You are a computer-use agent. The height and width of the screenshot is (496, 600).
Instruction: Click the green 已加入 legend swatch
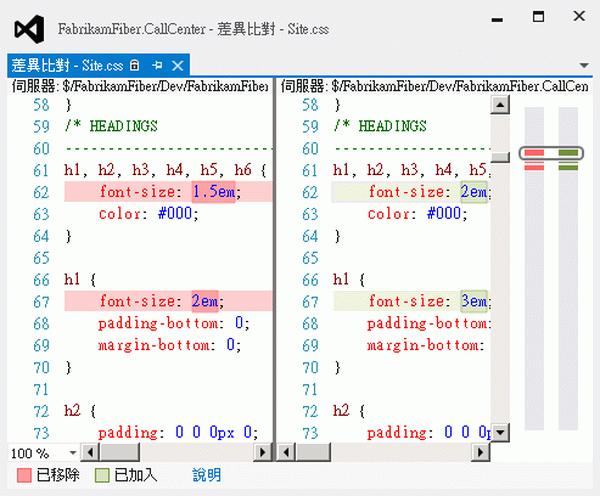(102, 475)
